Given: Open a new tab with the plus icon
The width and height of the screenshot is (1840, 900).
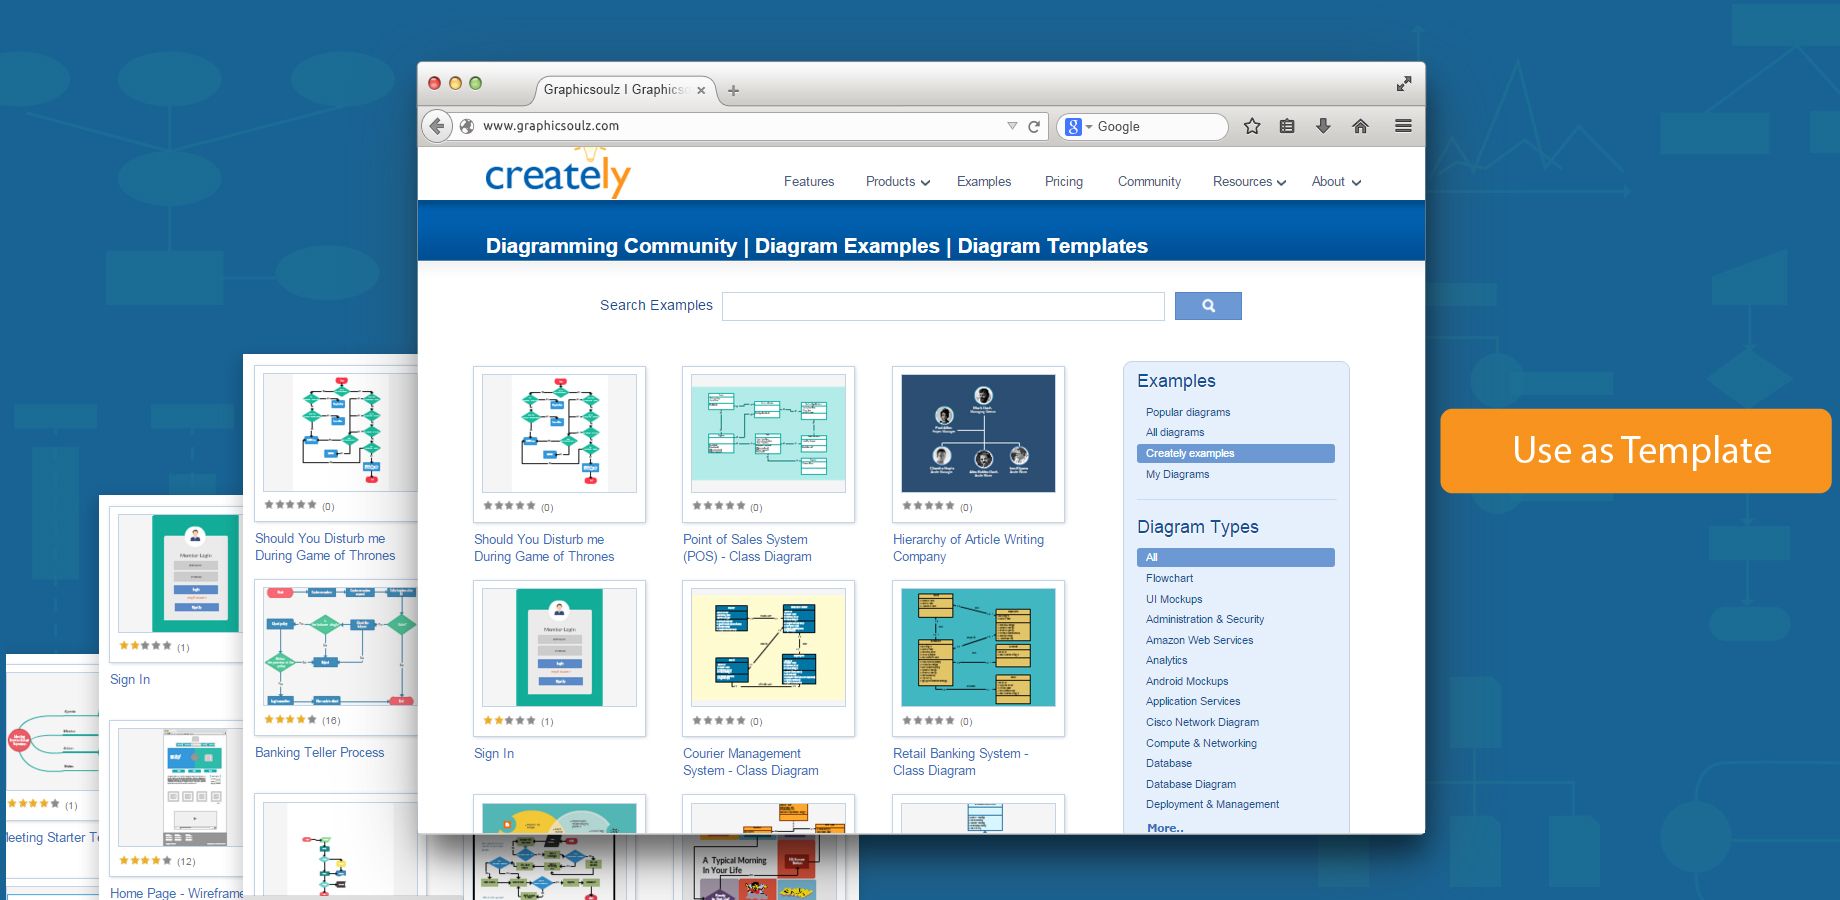Looking at the screenshot, I should pyautogui.click(x=733, y=90).
